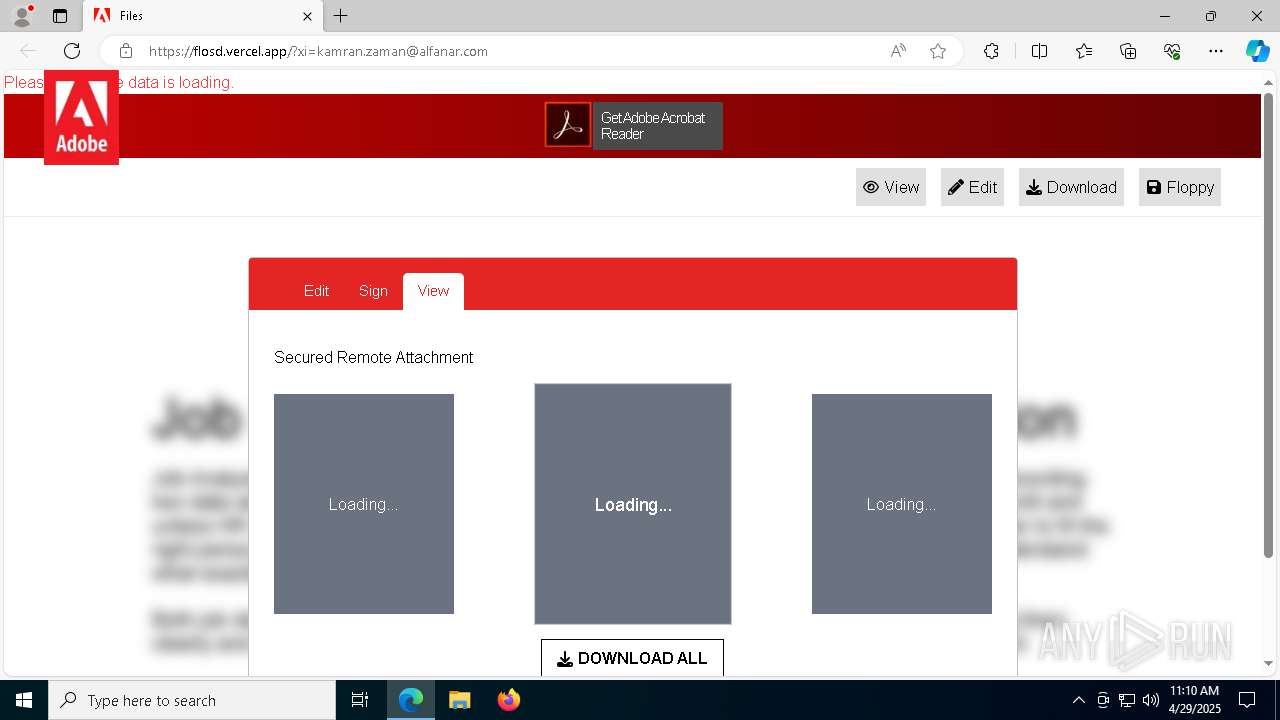Click the Acrobat Reader PDF icon
The image size is (1280, 720).
pos(568,125)
